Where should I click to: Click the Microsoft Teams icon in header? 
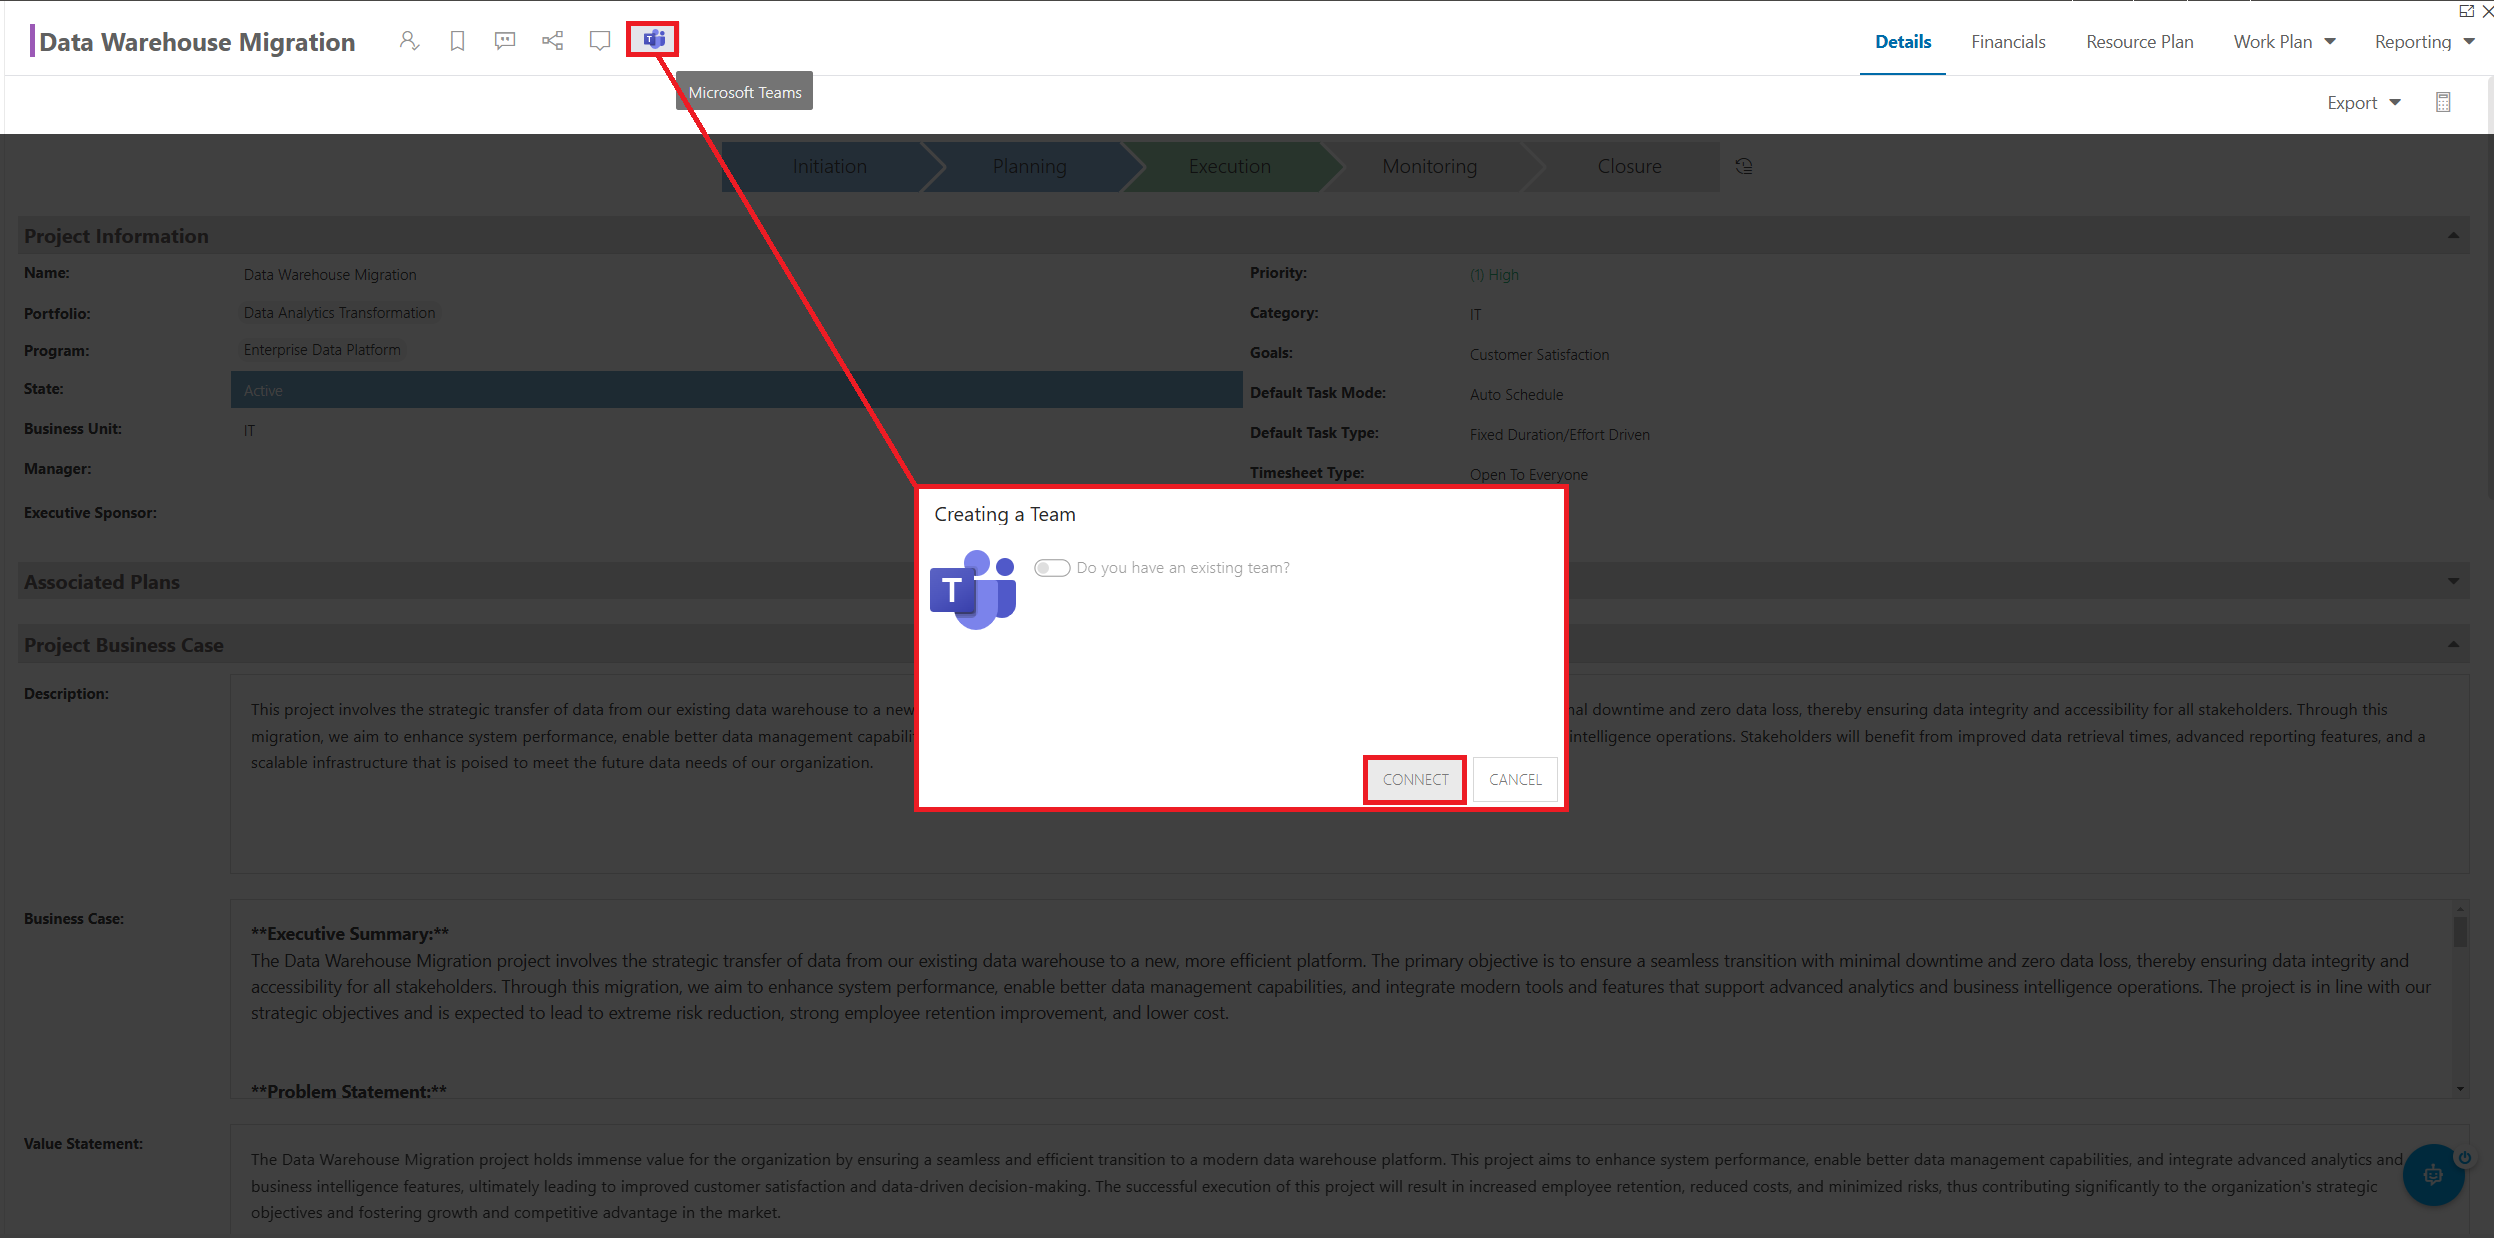coord(654,40)
